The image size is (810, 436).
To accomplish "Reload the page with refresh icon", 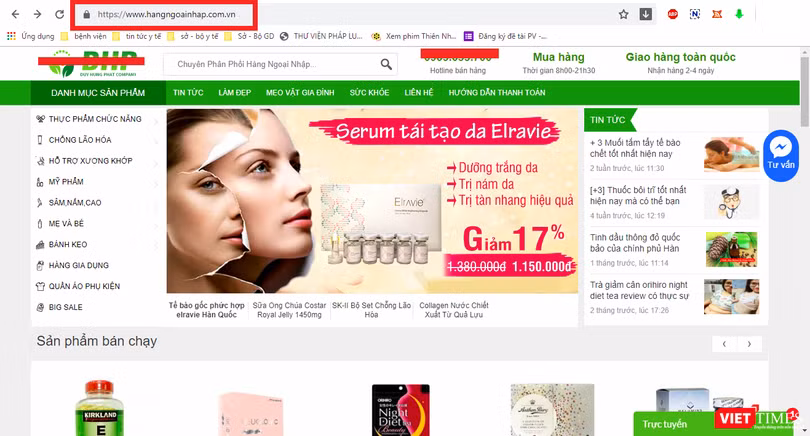I will pyautogui.click(x=59, y=14).
